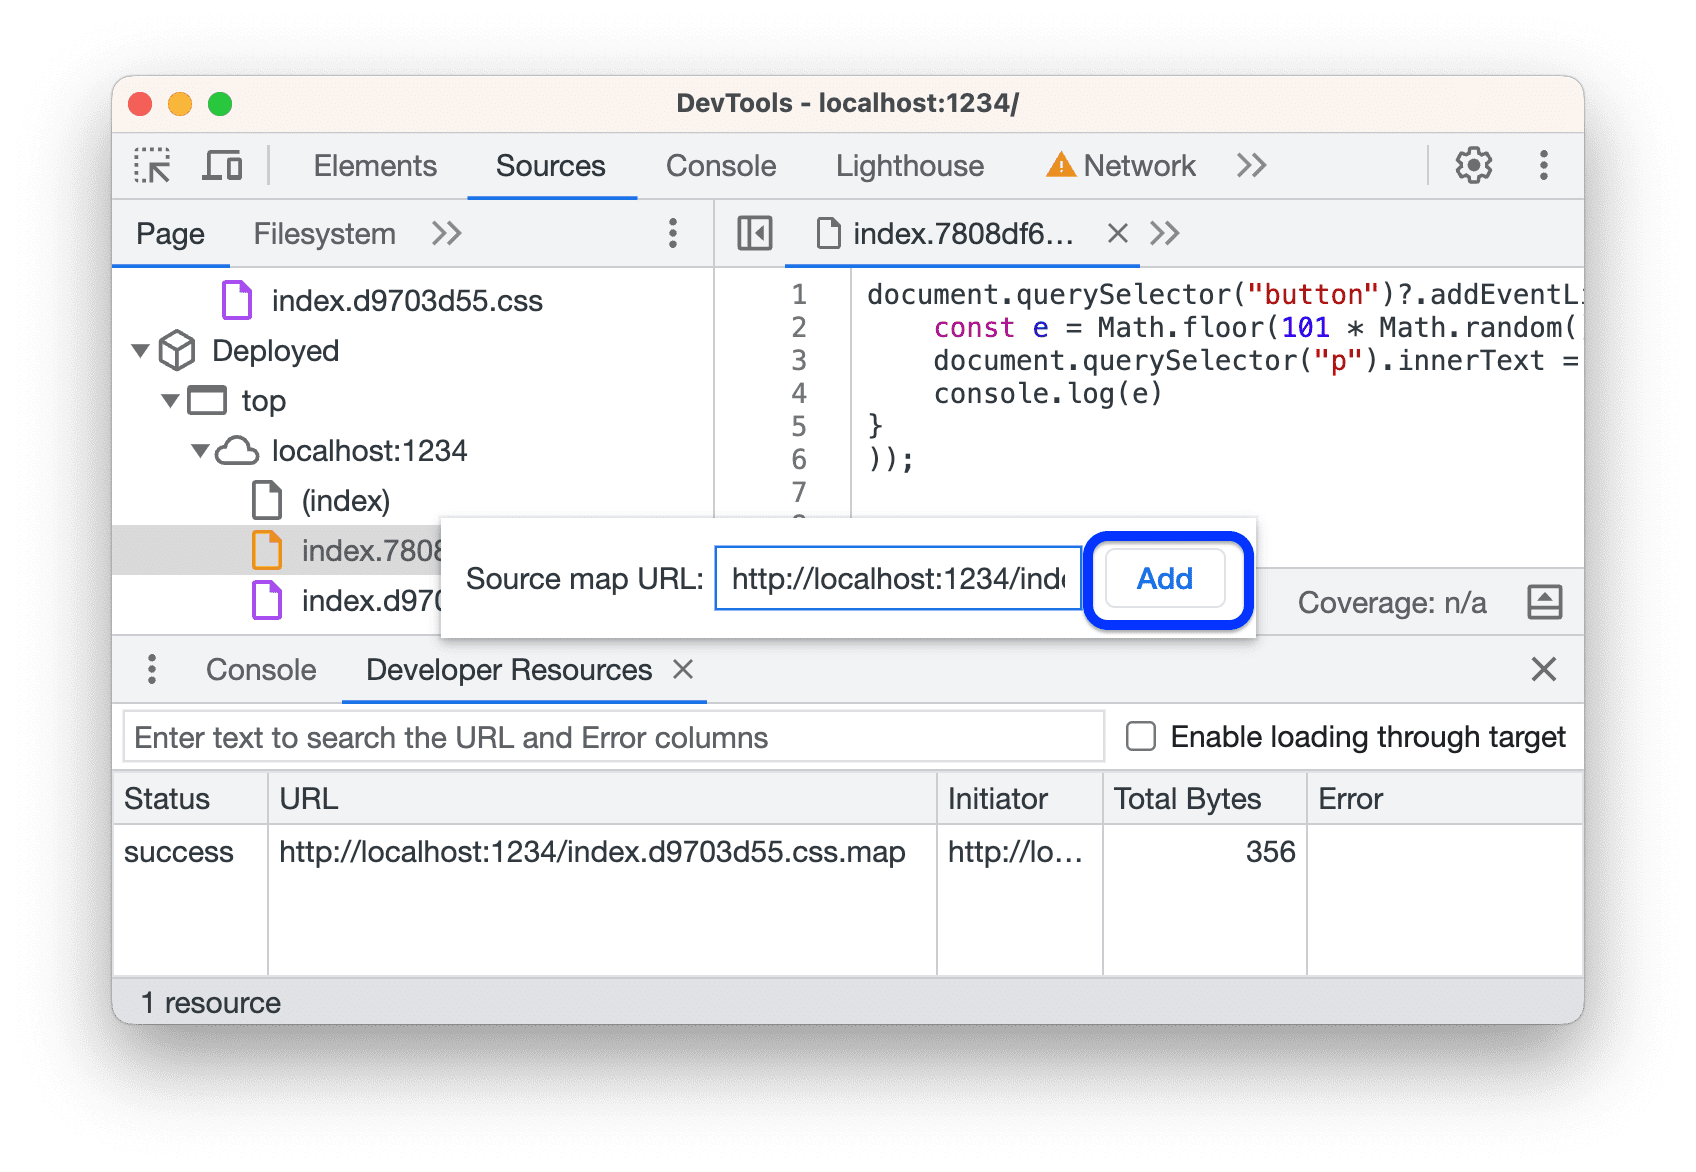Viewport: 1696px width, 1172px height.
Task: Select the inspect element tool
Action: point(151,165)
